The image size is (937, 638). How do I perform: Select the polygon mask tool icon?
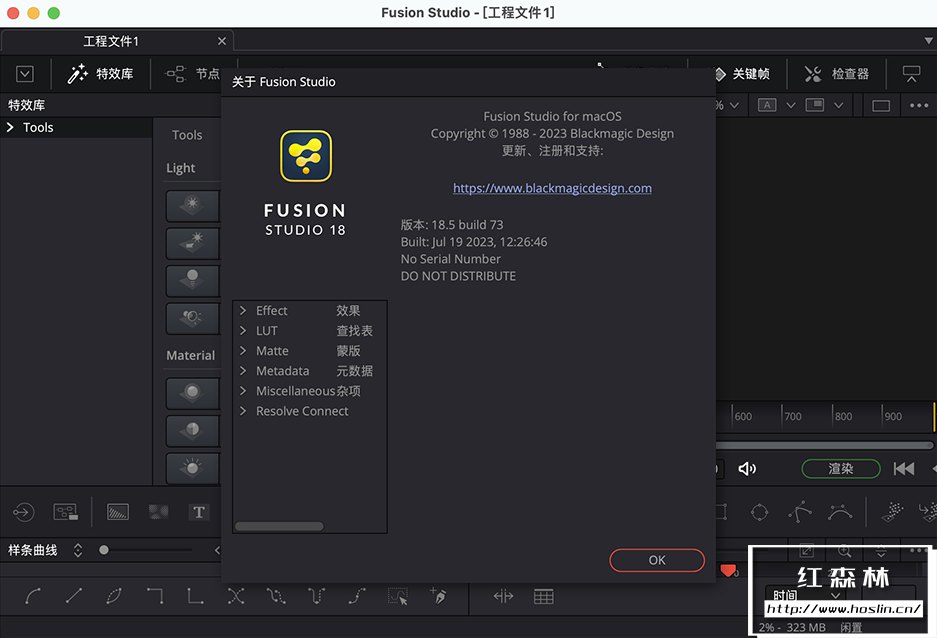[x=800, y=511]
